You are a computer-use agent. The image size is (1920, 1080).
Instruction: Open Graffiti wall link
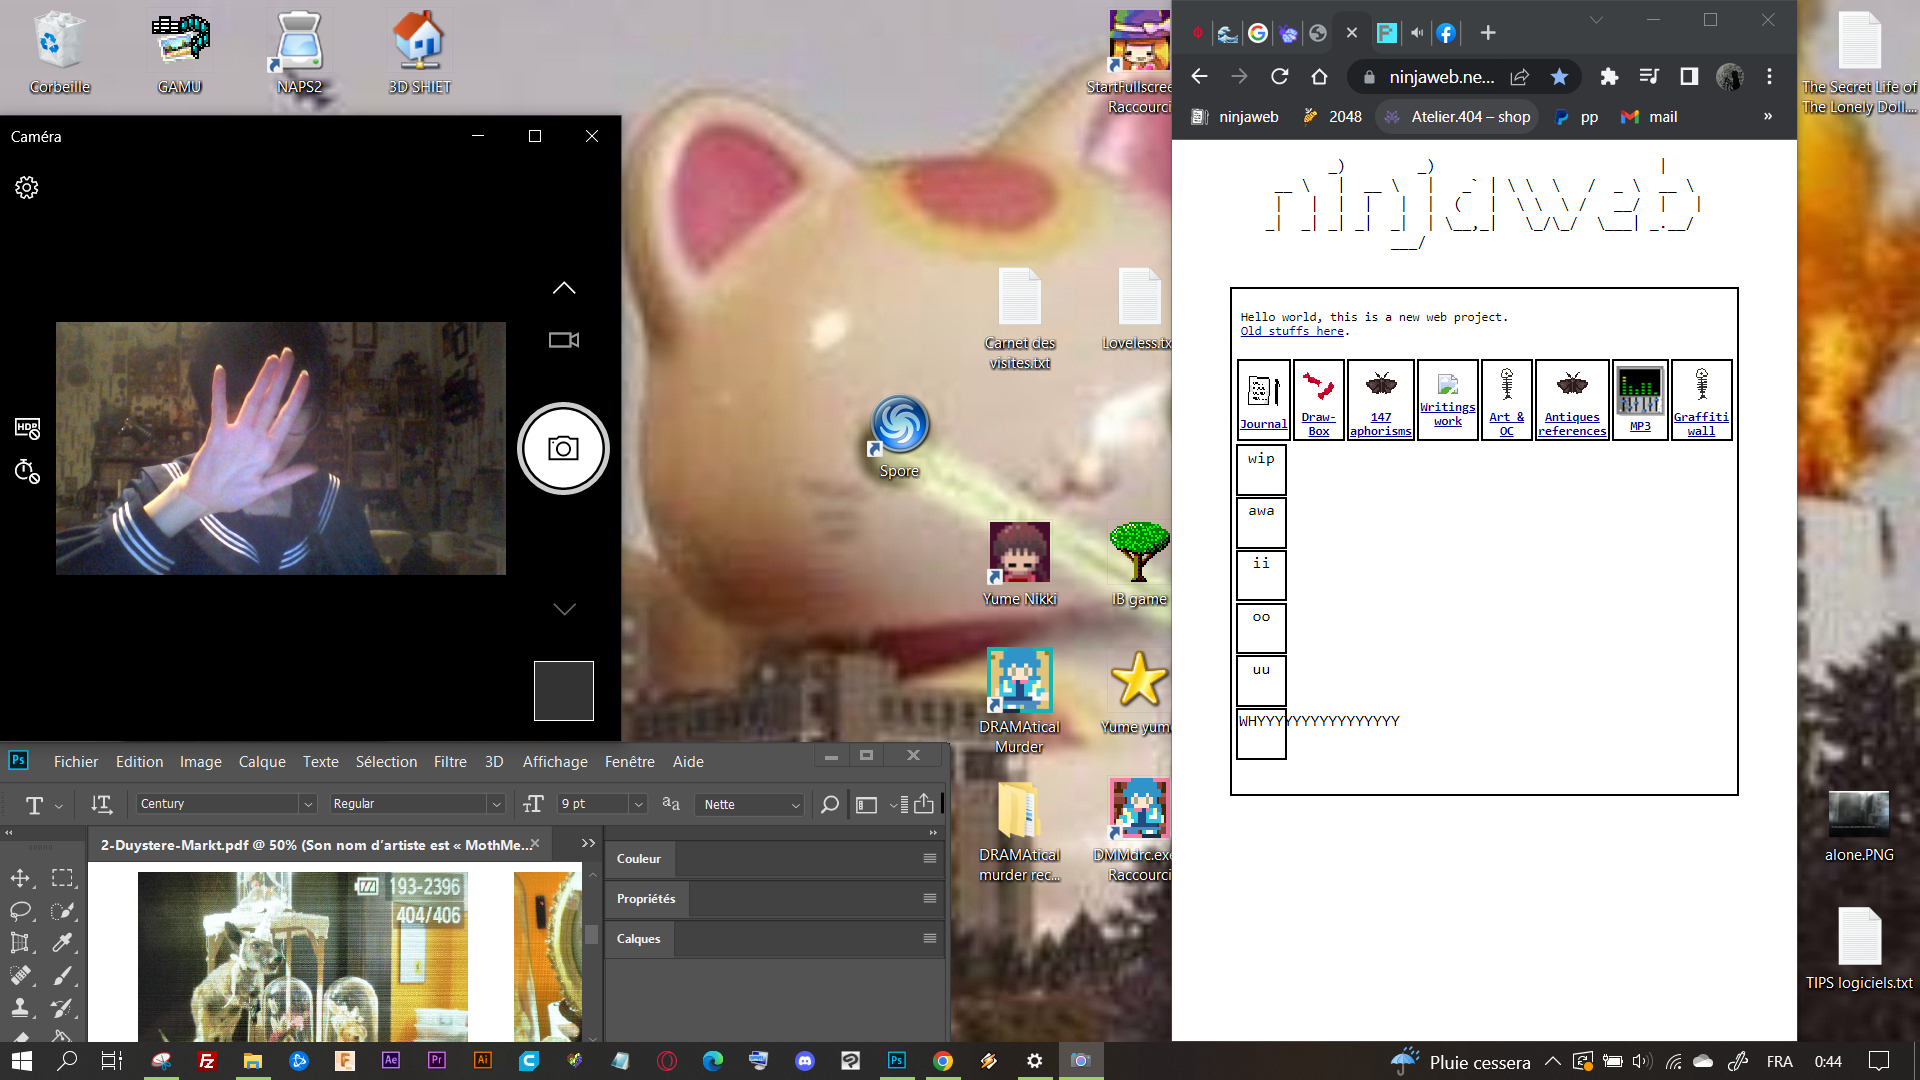[x=1701, y=424]
